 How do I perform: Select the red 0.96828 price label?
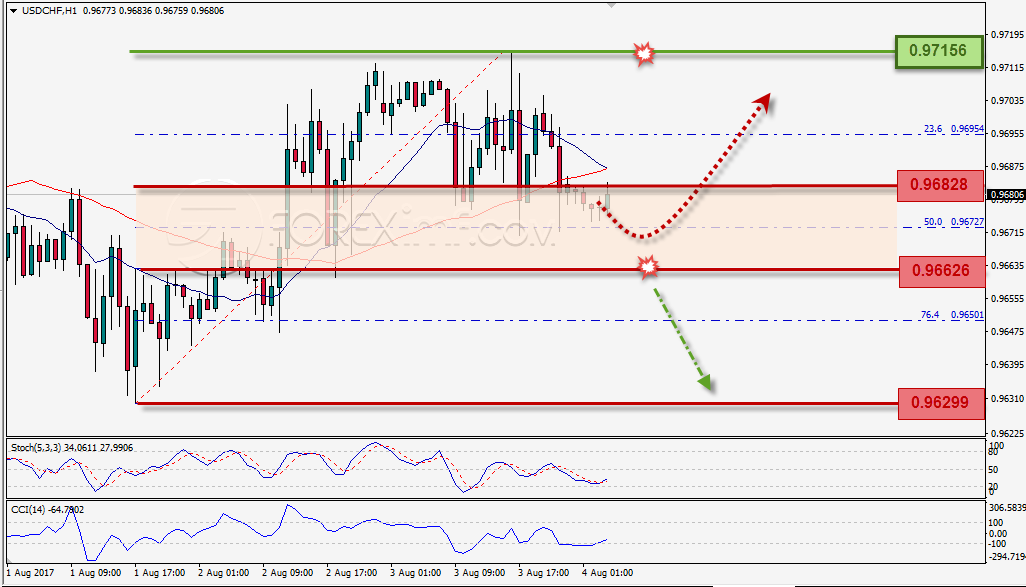[940, 185]
